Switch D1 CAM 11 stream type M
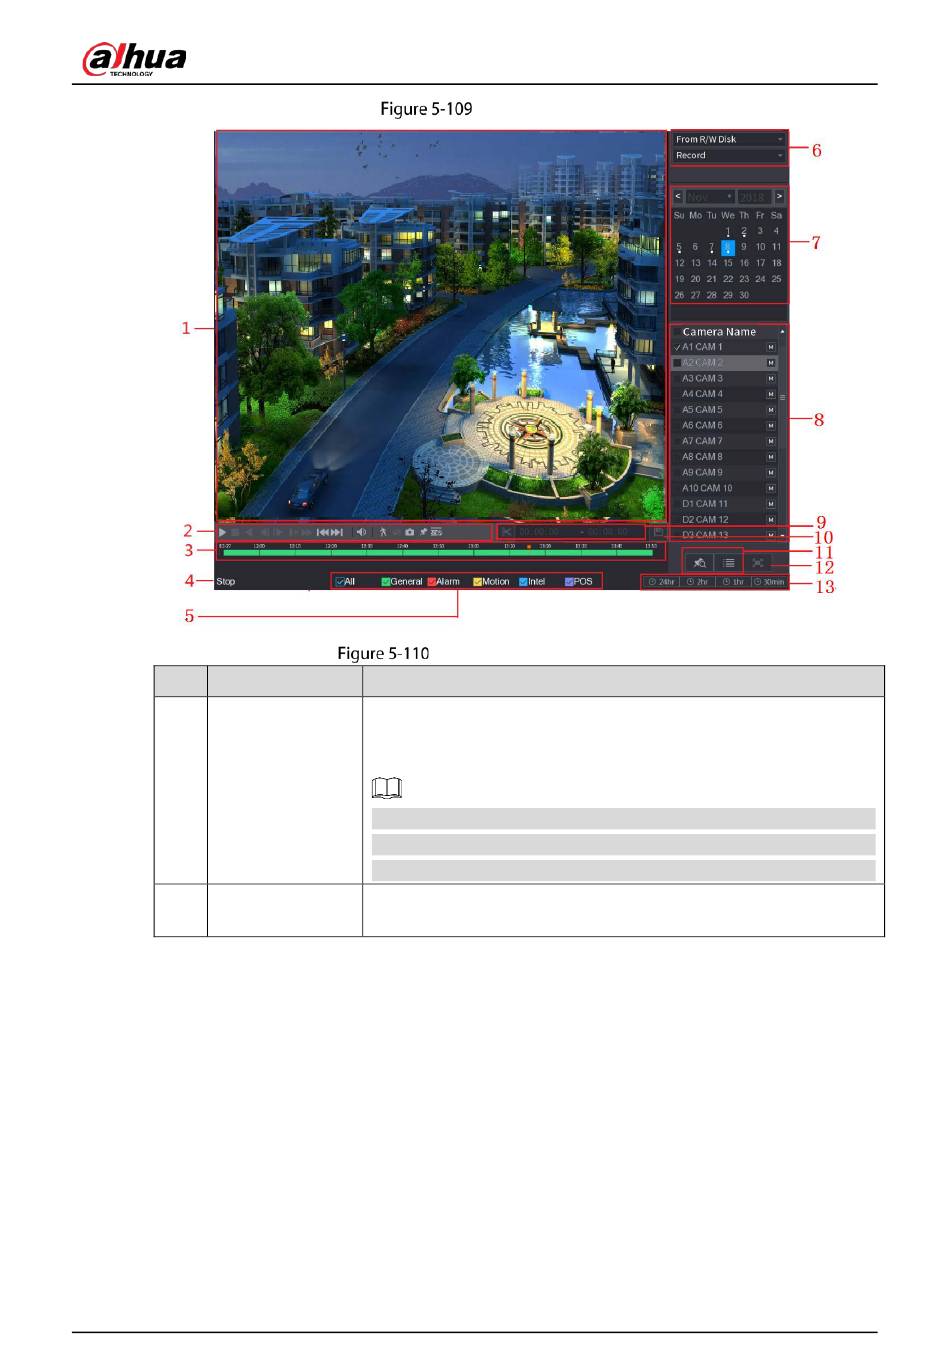The width and height of the screenshot is (950, 1359). click(771, 504)
